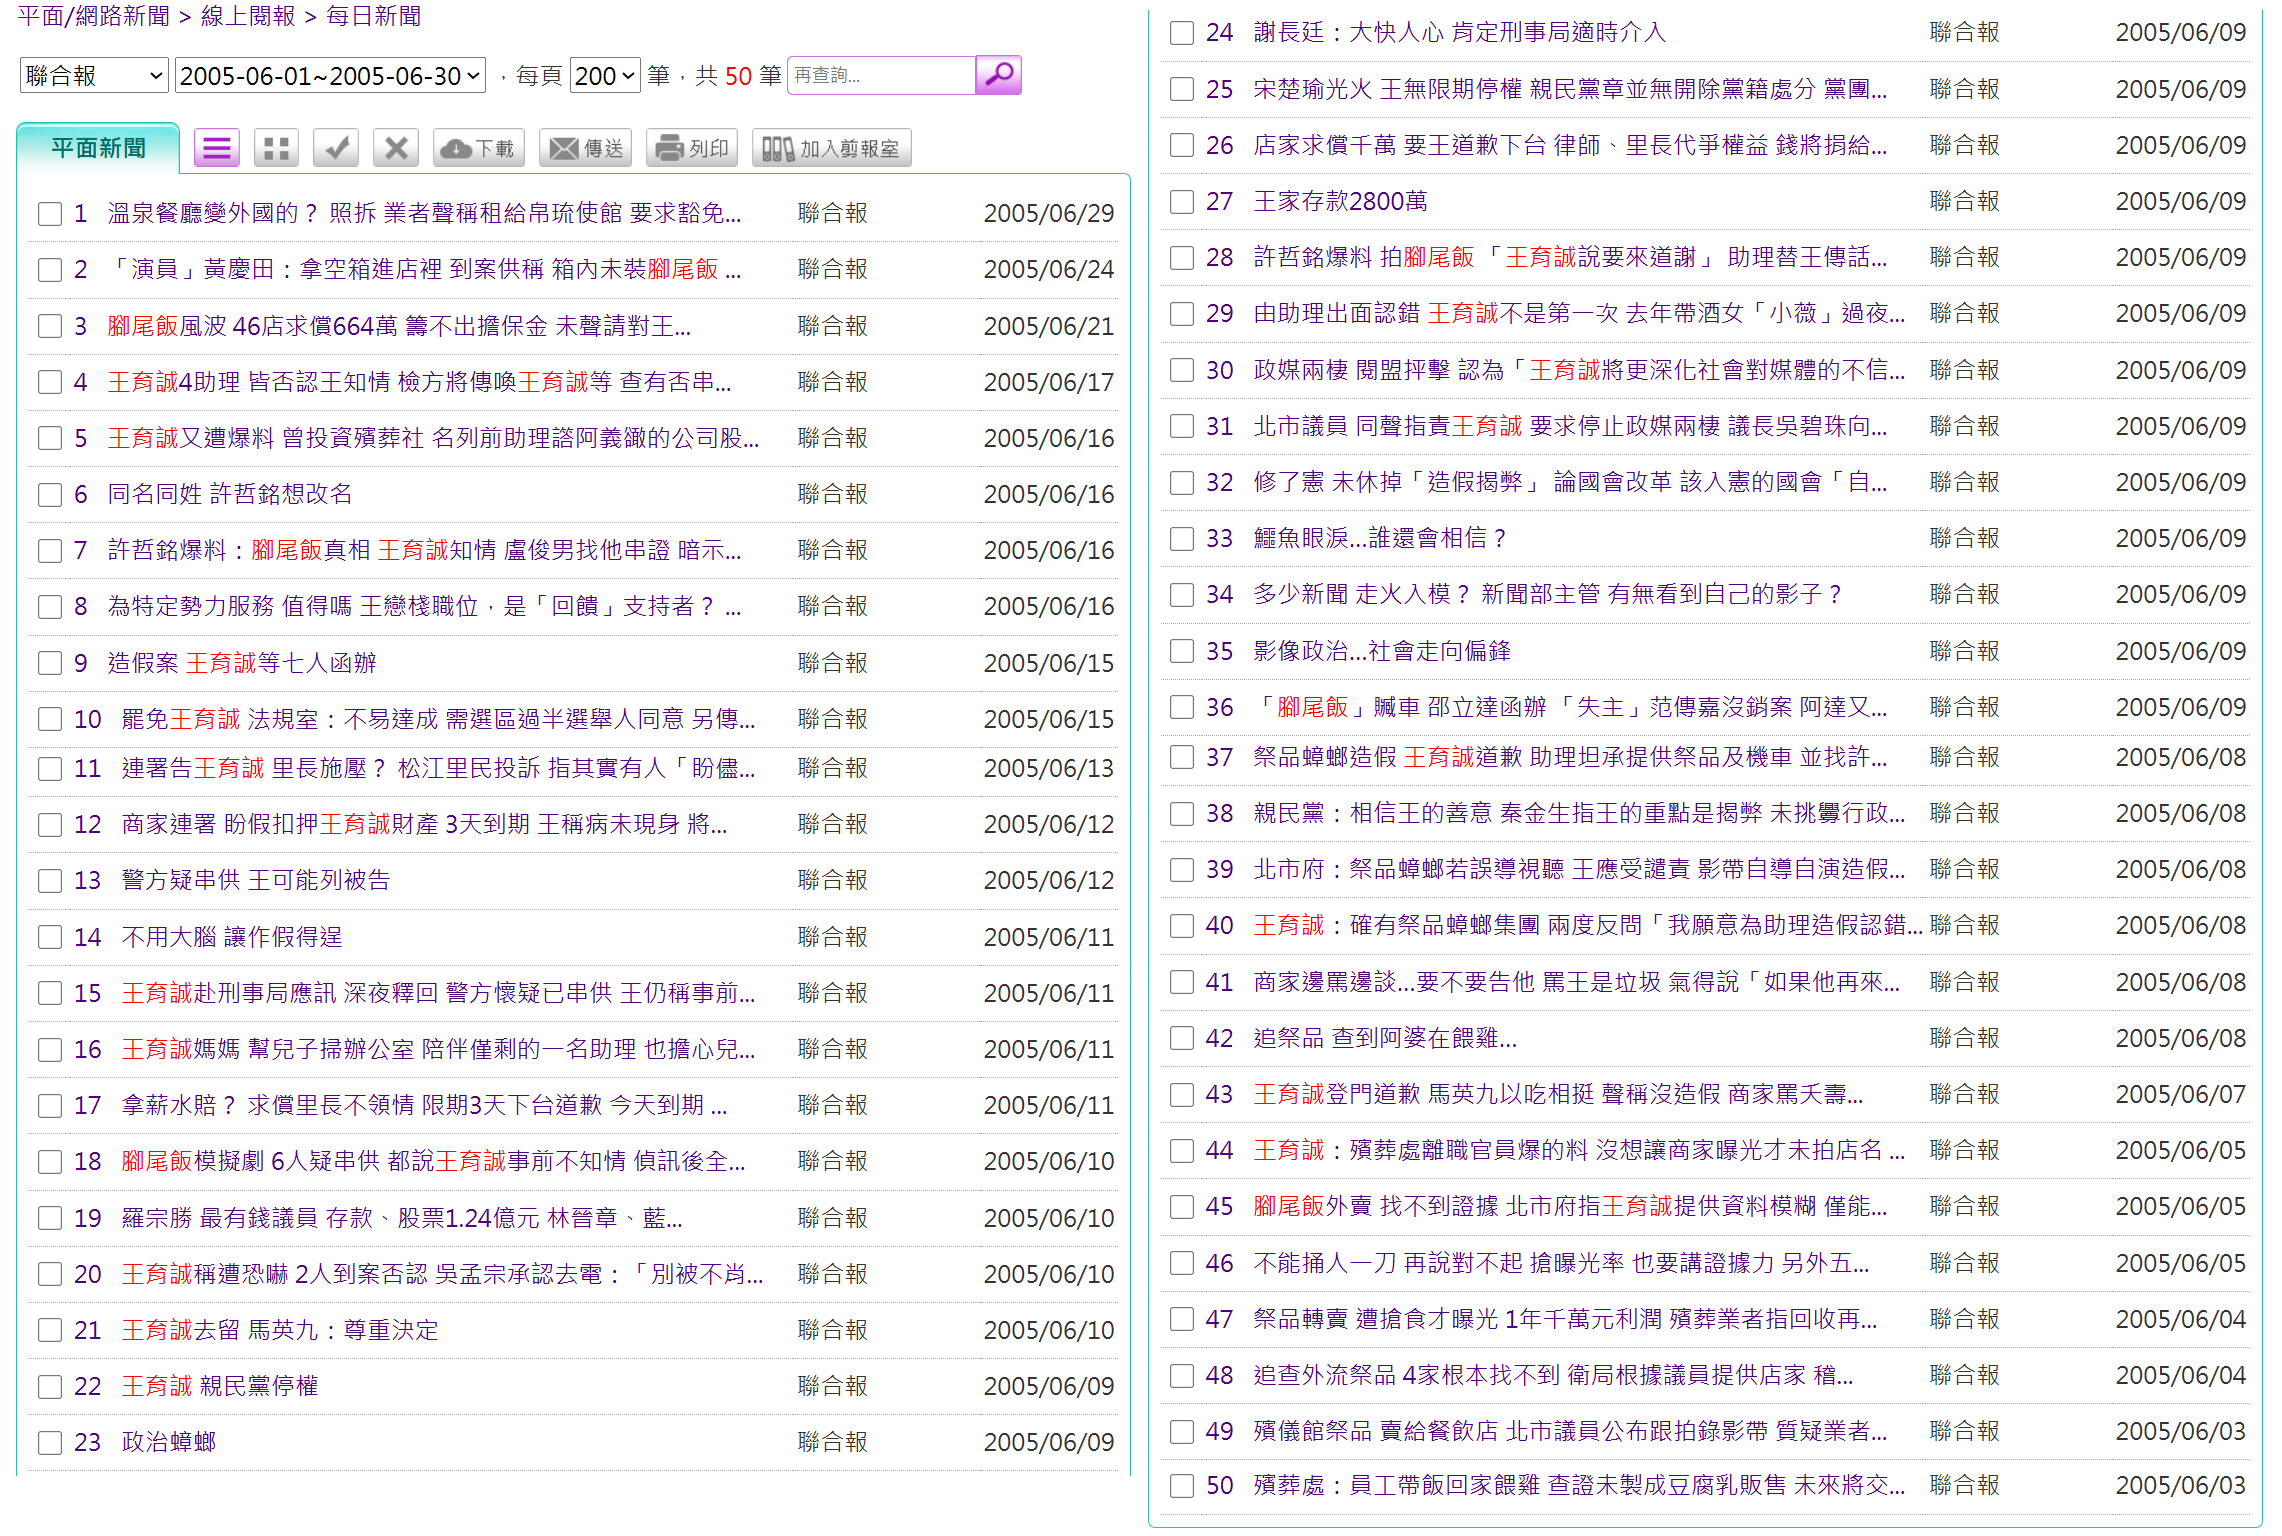Tick checkbox of article 6 同名同姓
Screen dimensions: 2282x1536
coord(50,495)
